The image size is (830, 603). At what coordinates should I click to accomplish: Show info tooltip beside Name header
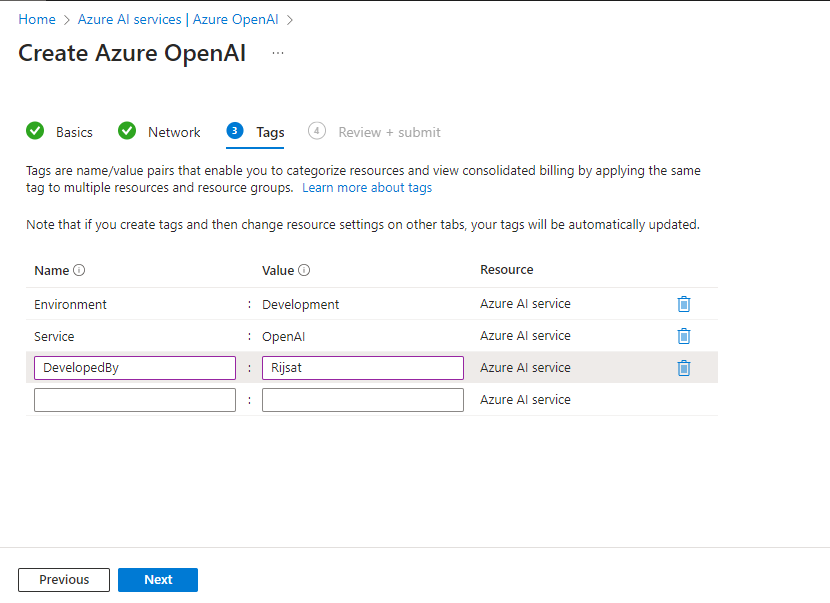click(x=79, y=270)
